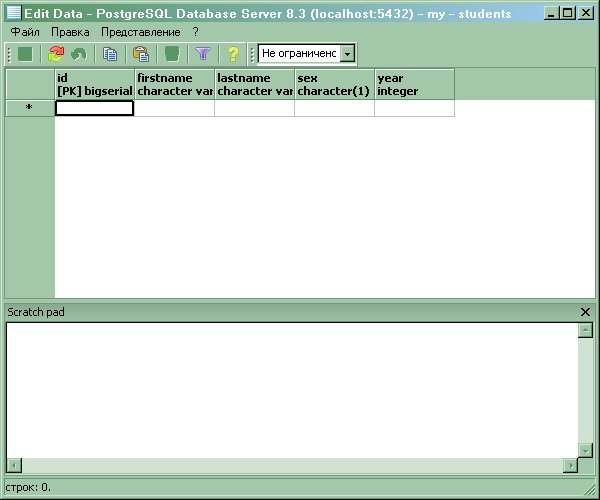Click the main toolbar drag handle grip
Image resolution: width=600 pixels, height=500 pixels.
point(10,54)
